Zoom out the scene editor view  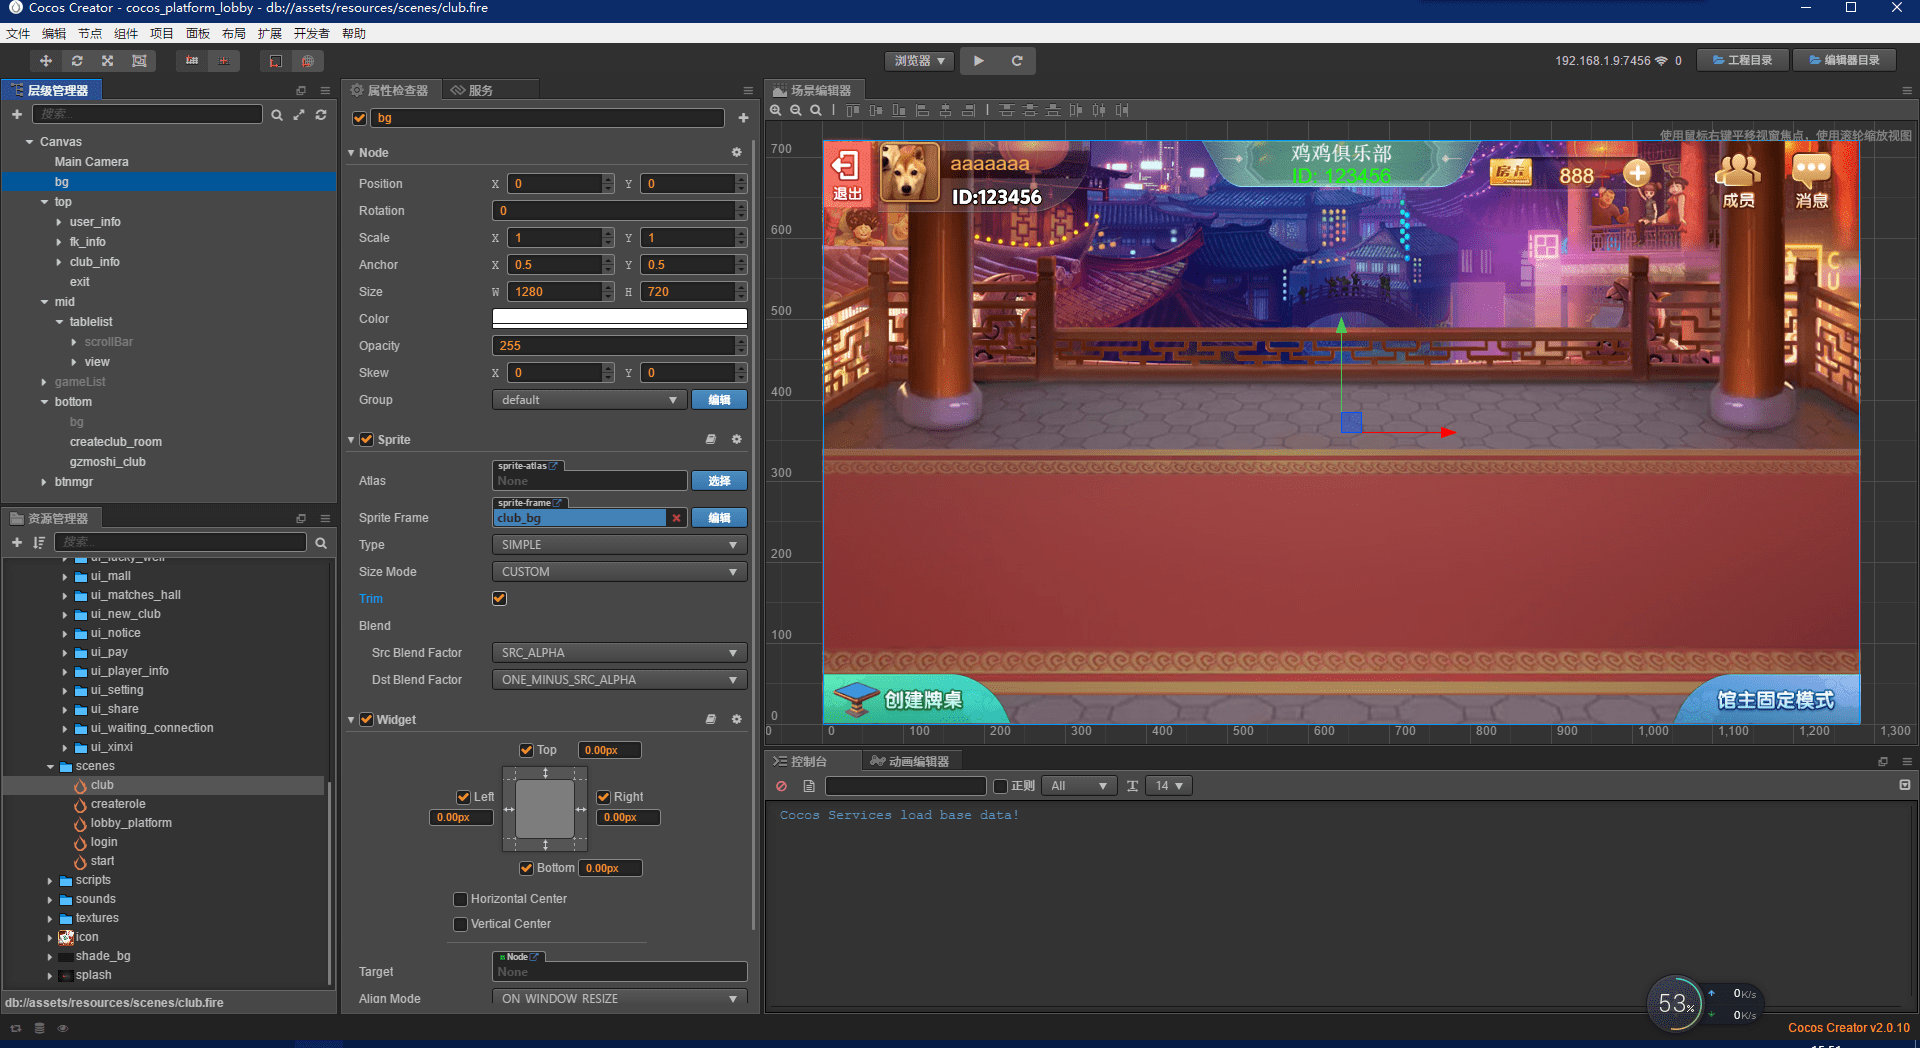pyautogui.click(x=796, y=110)
